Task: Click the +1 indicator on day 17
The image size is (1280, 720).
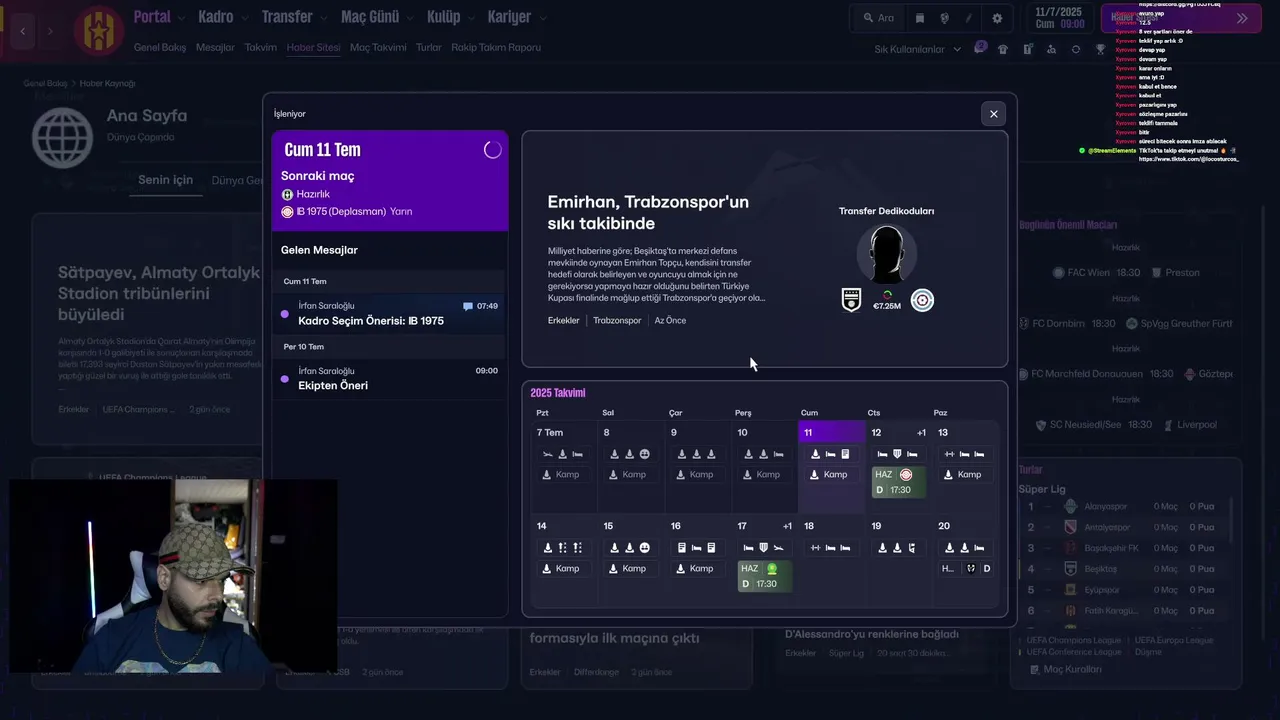Action: [787, 527]
